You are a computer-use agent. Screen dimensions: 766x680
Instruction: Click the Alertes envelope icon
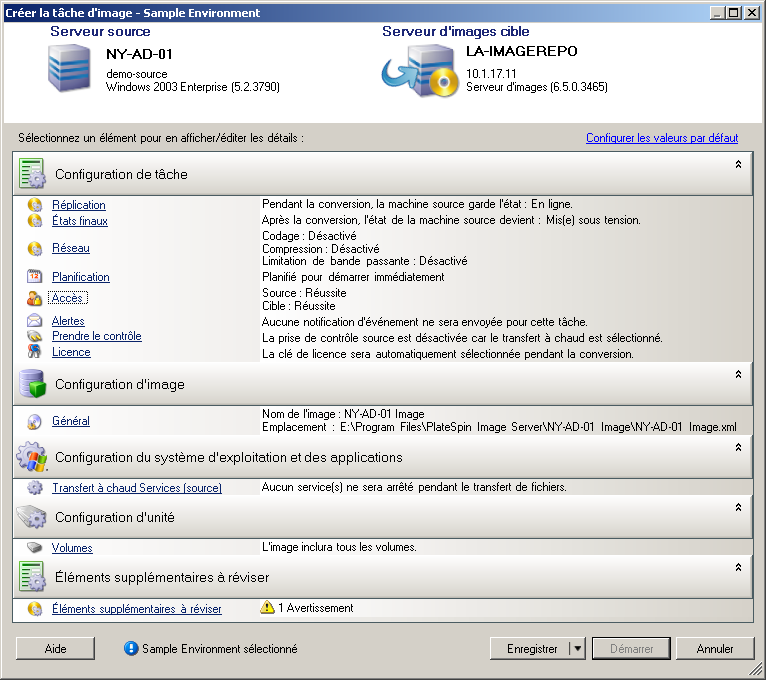tap(35, 321)
